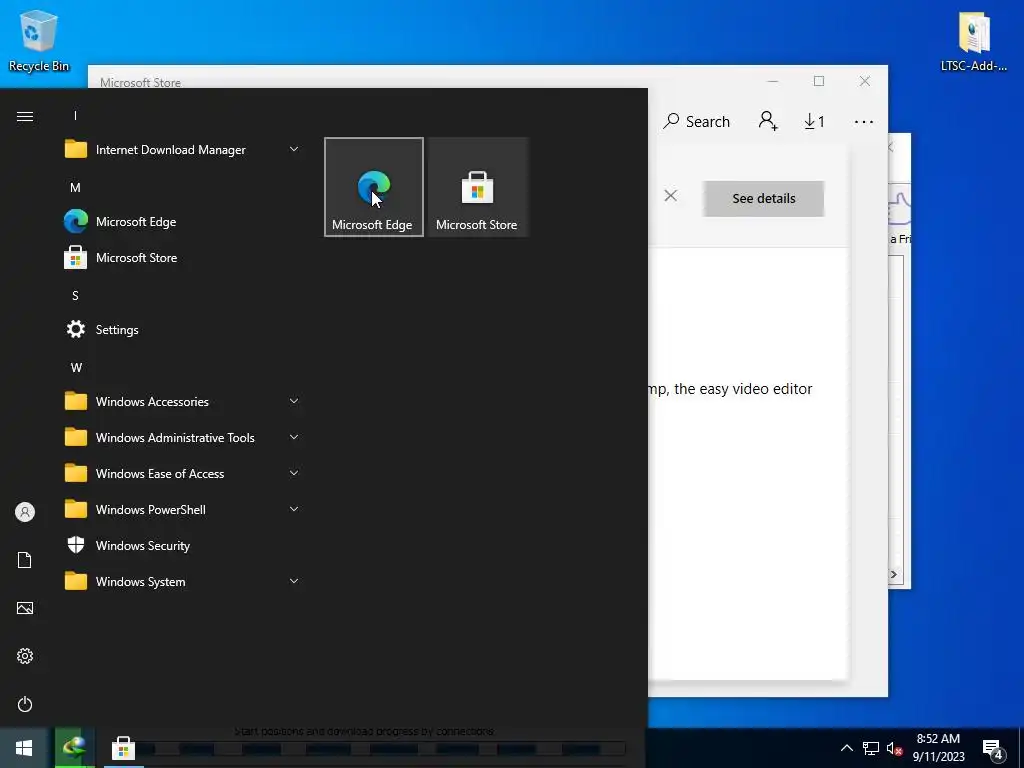
Task: Show hidden system tray icons
Action: [x=846, y=748]
